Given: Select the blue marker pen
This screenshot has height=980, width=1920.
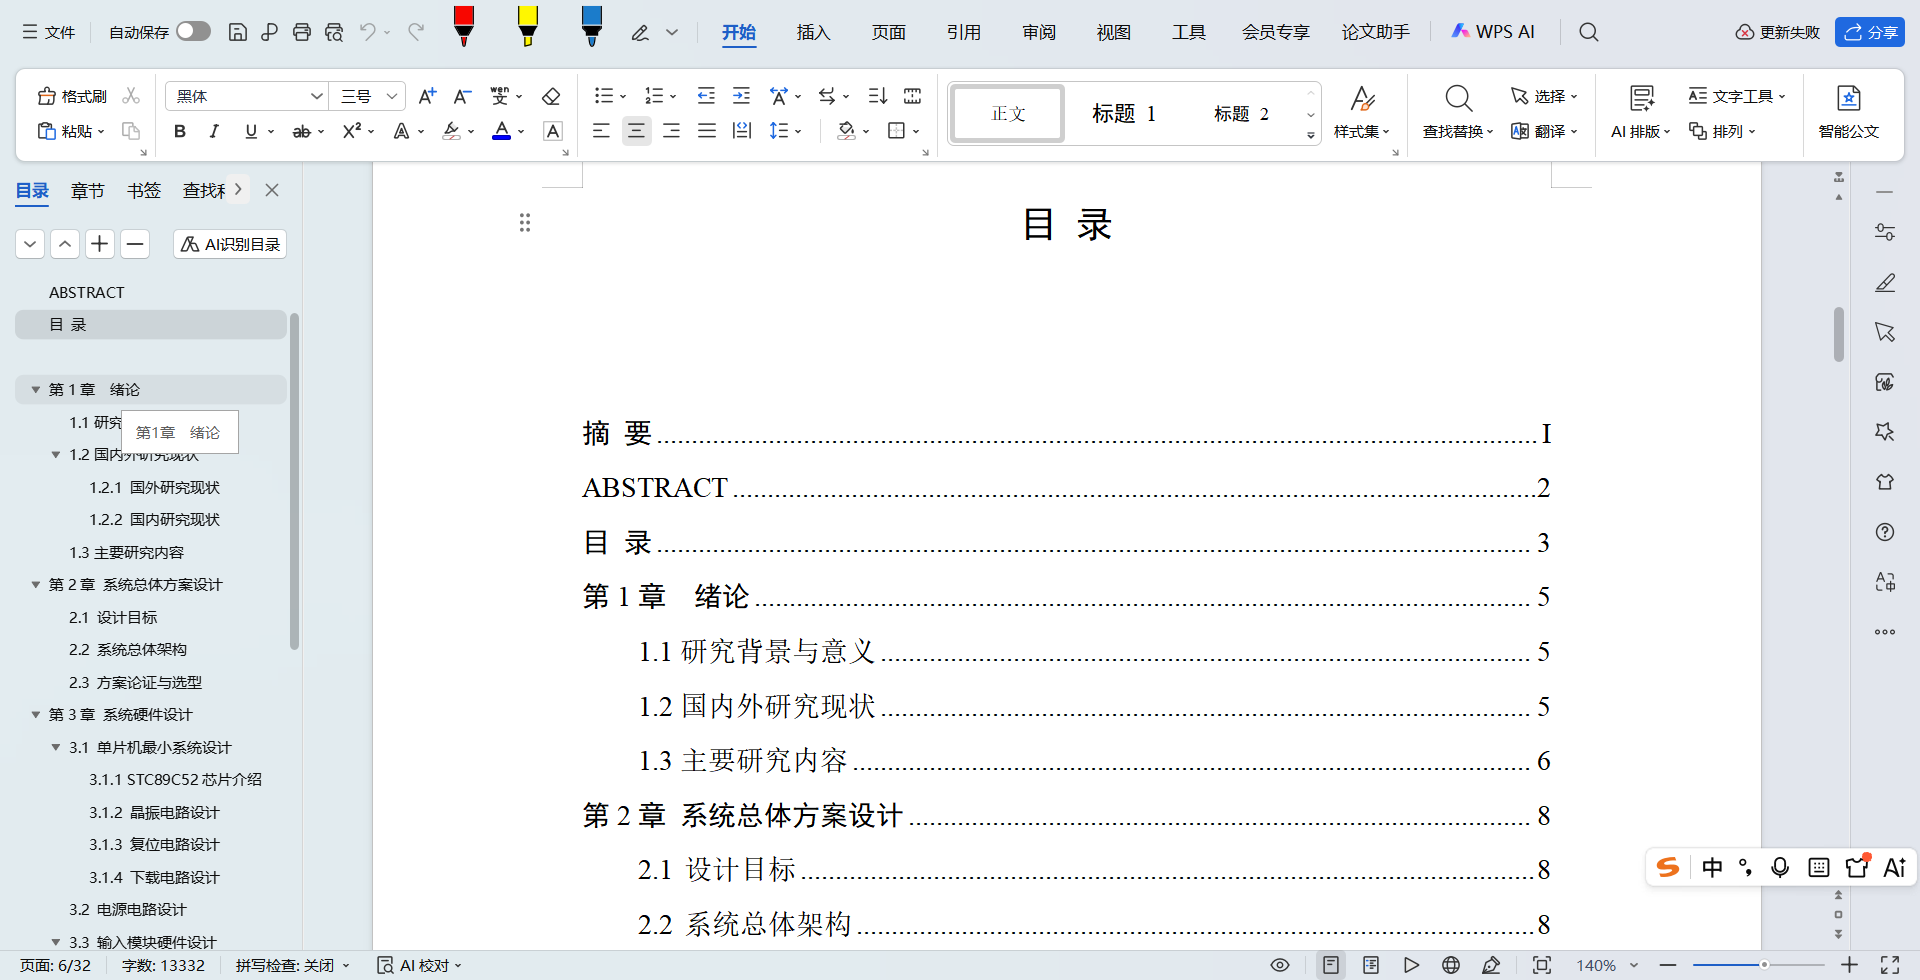Looking at the screenshot, I should [x=592, y=26].
